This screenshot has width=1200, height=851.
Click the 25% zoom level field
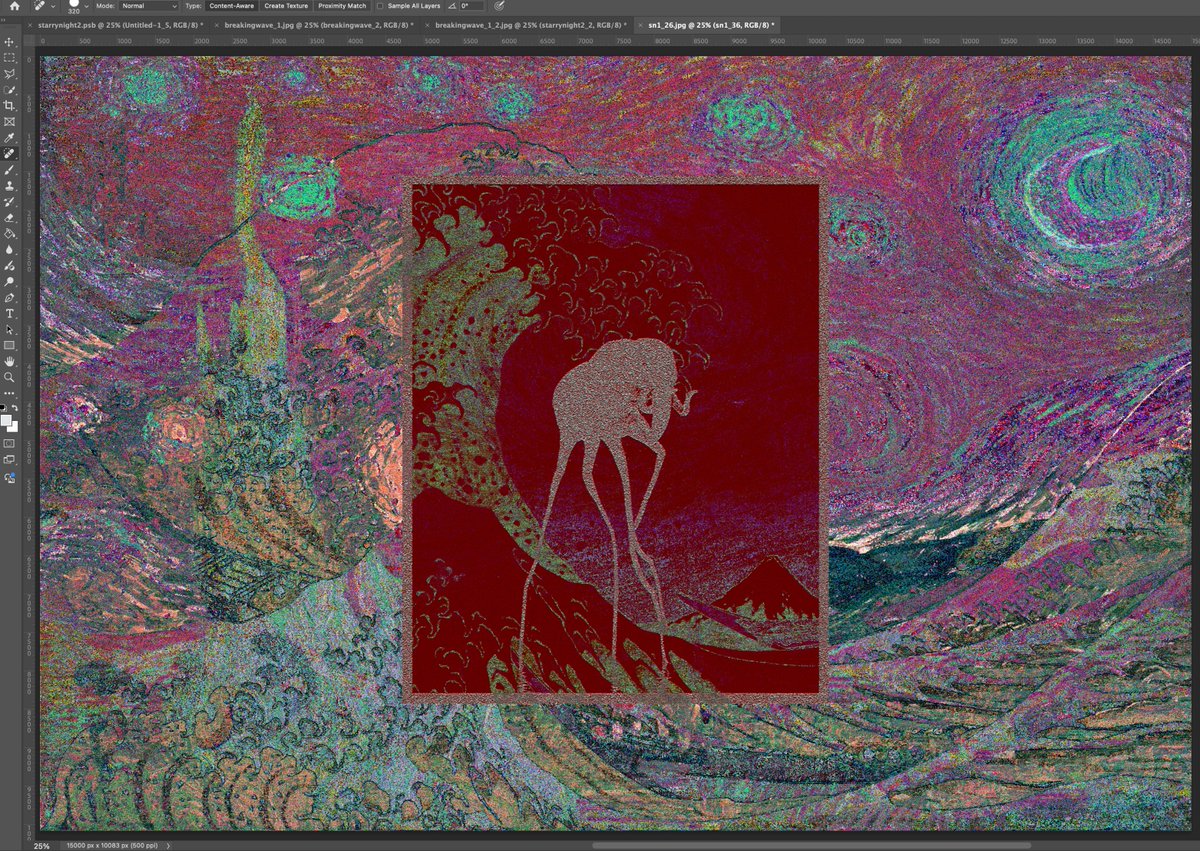(42, 845)
